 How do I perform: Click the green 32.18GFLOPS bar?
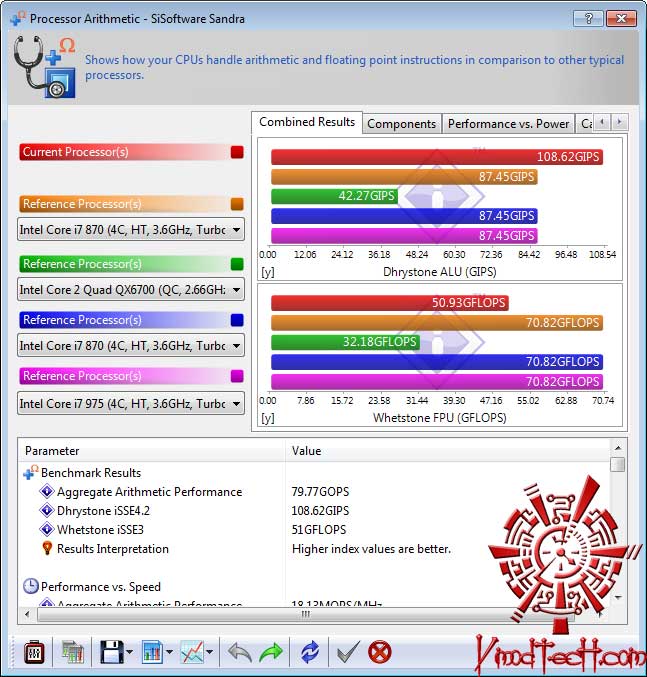pyautogui.click(x=345, y=342)
